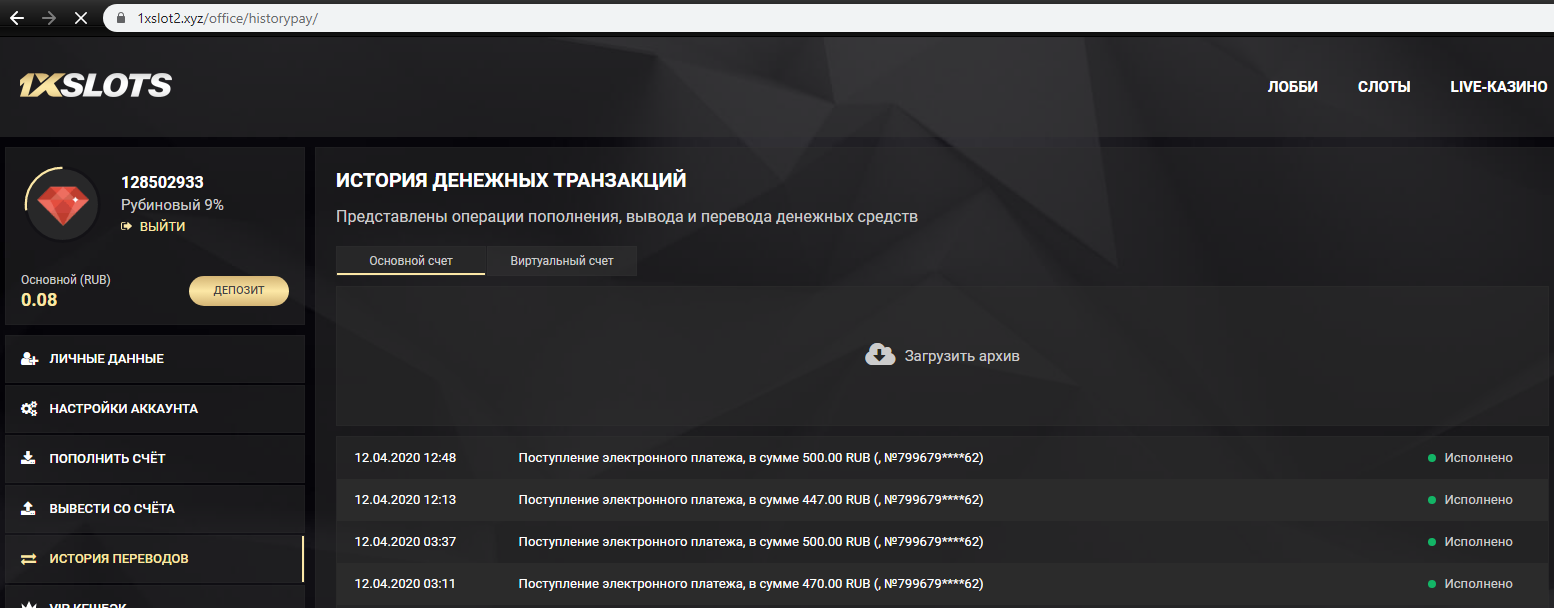Click the 0.08 balance amount
1554x608 pixels.
click(39, 299)
